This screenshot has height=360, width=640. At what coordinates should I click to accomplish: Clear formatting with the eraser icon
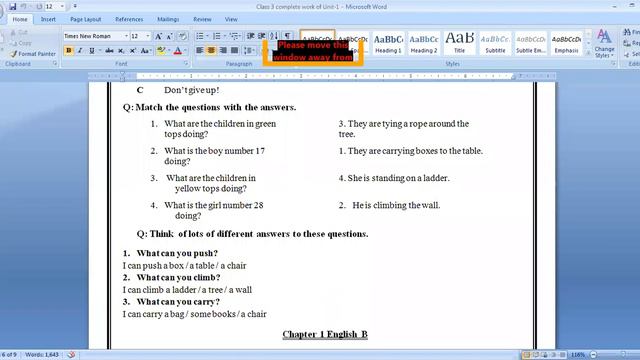pyautogui.click(x=182, y=36)
